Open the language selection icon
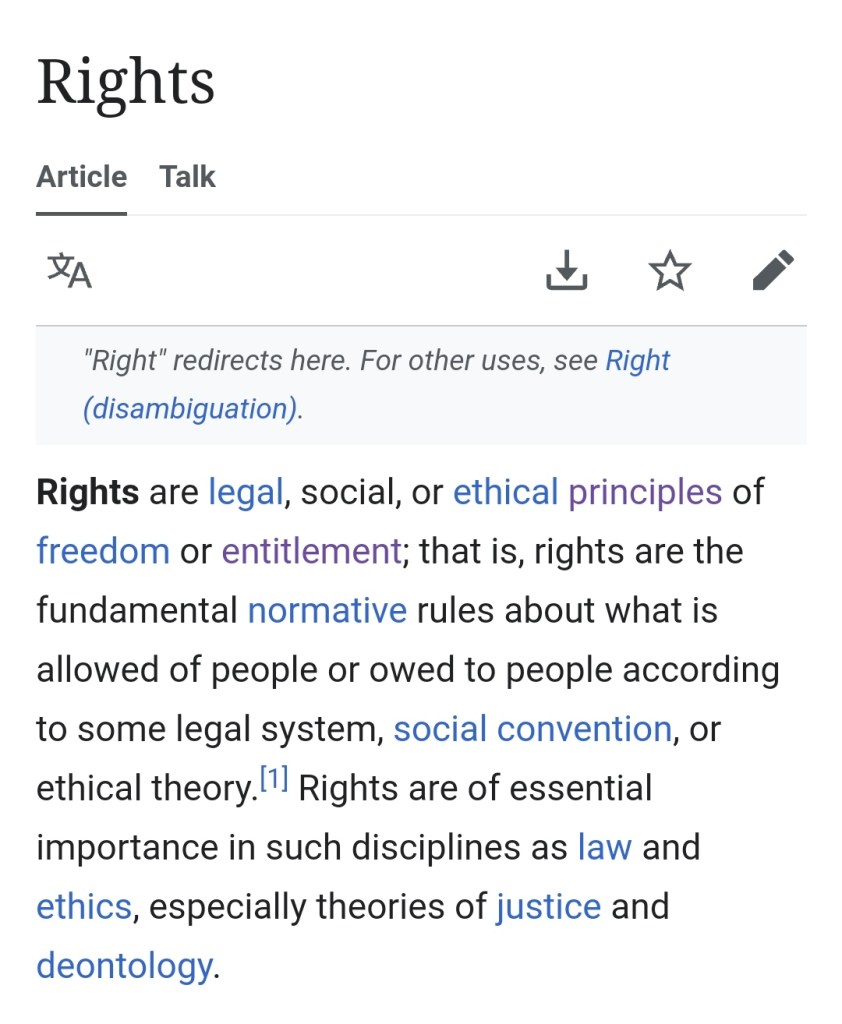Viewport: 842px width, 1024px height. (x=69, y=270)
